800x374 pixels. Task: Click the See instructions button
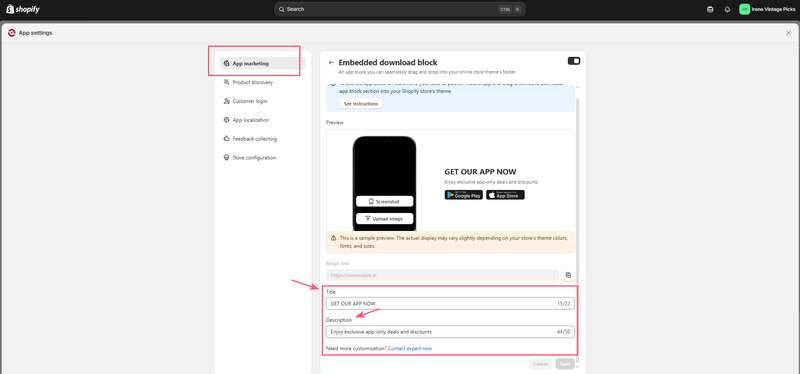[x=361, y=104]
